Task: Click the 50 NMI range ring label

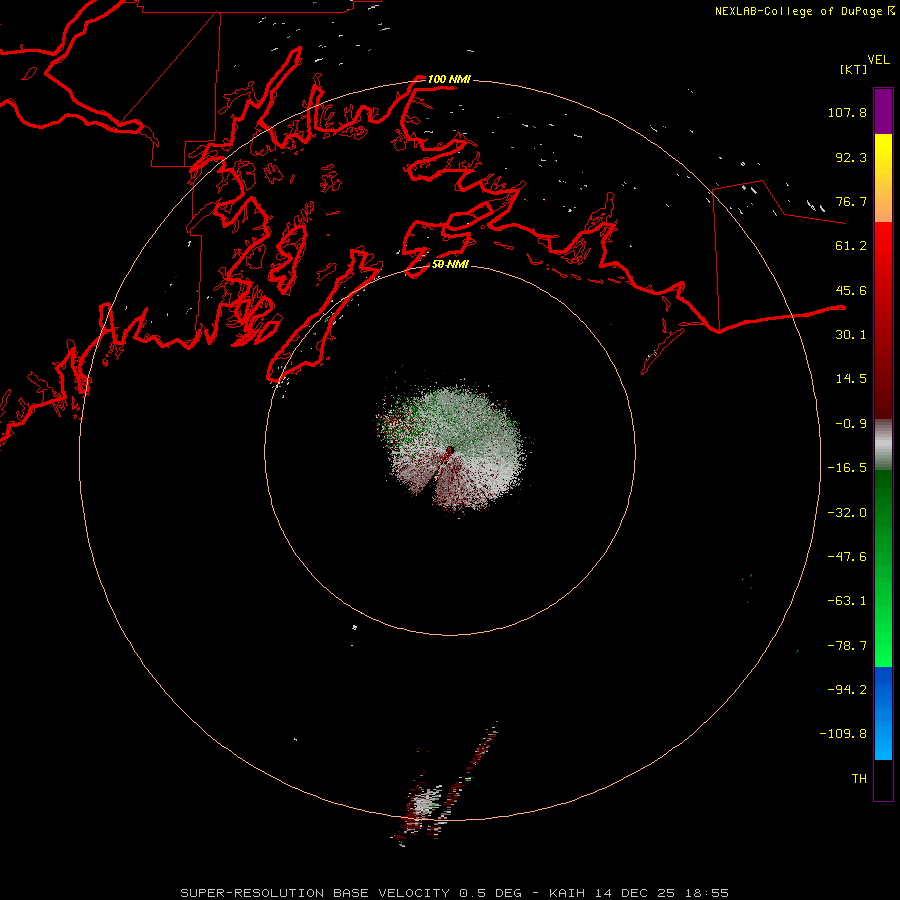Action: point(450,265)
